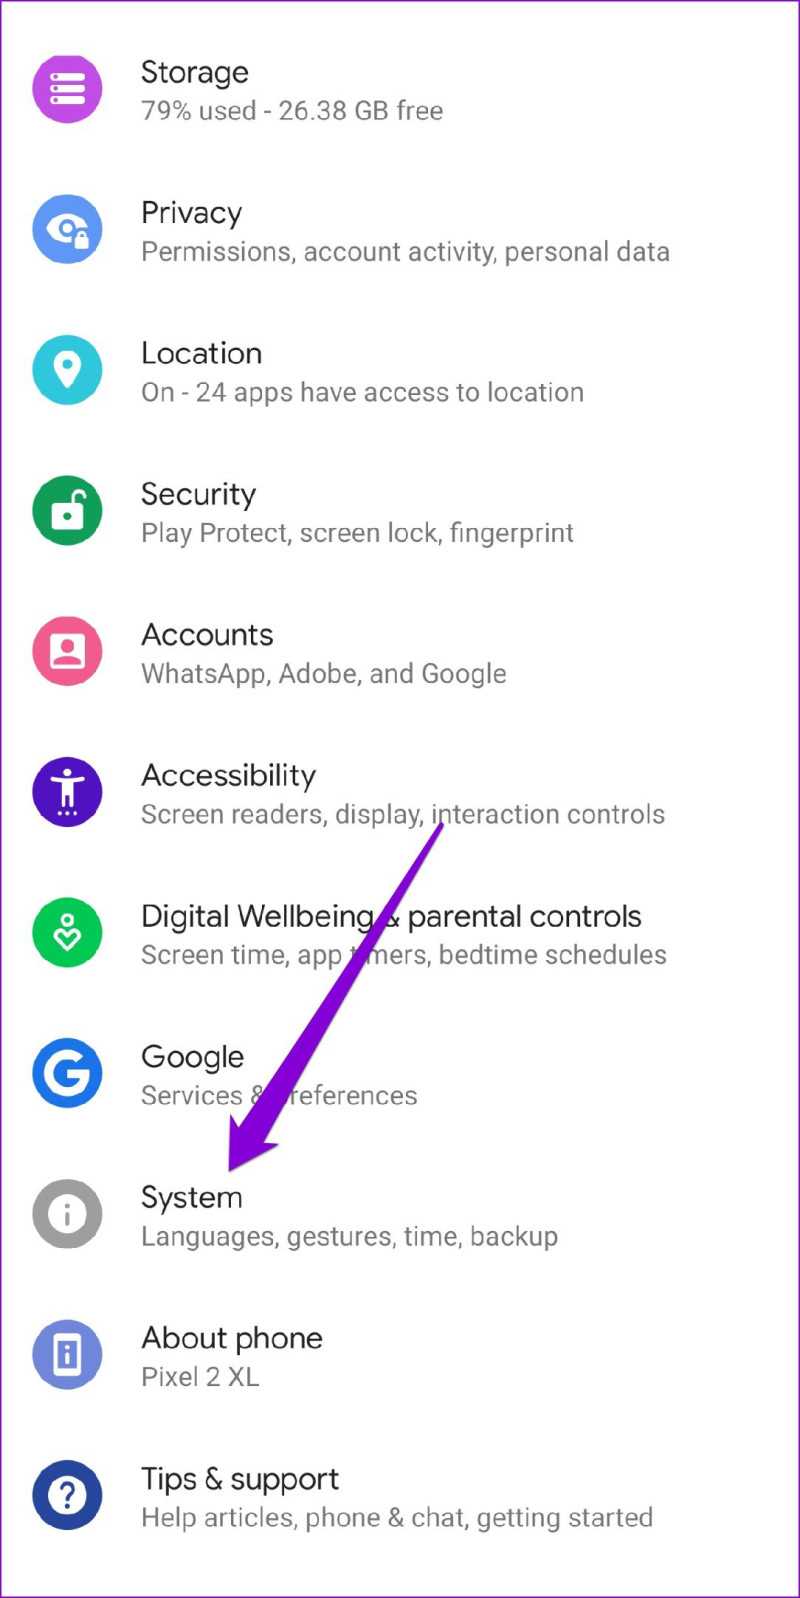Tap the Privacy eye-lock icon
Viewport: 800px width, 1598px height.
click(x=67, y=230)
